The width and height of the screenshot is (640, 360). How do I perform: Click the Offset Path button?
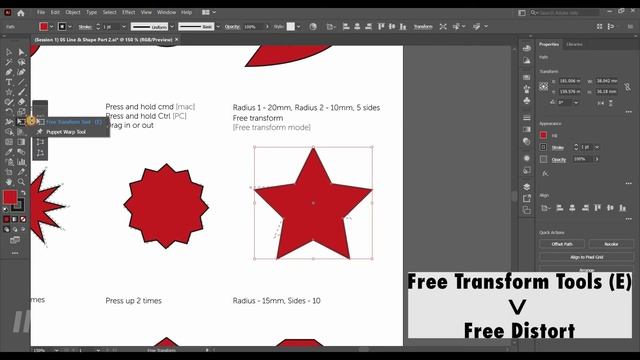(562, 244)
